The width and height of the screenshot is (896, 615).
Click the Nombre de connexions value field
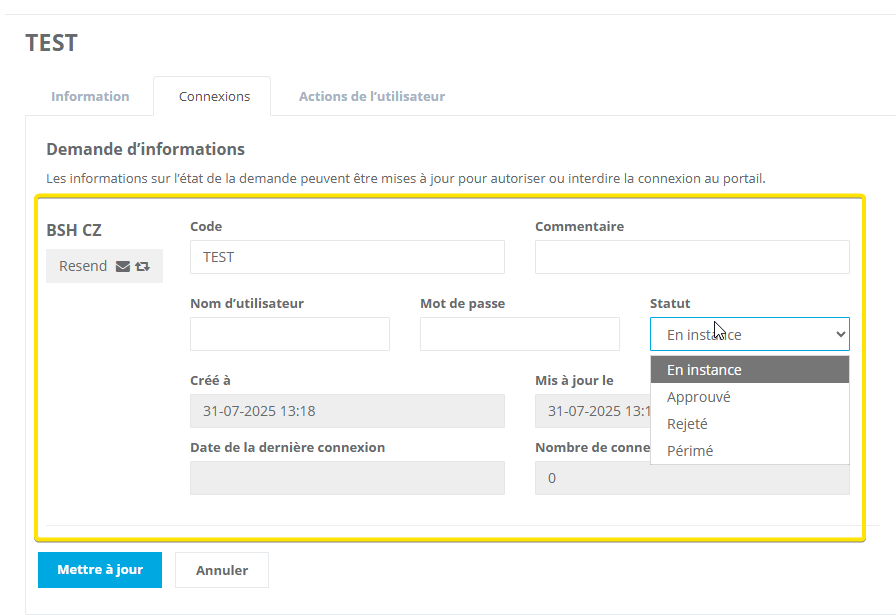691,480
